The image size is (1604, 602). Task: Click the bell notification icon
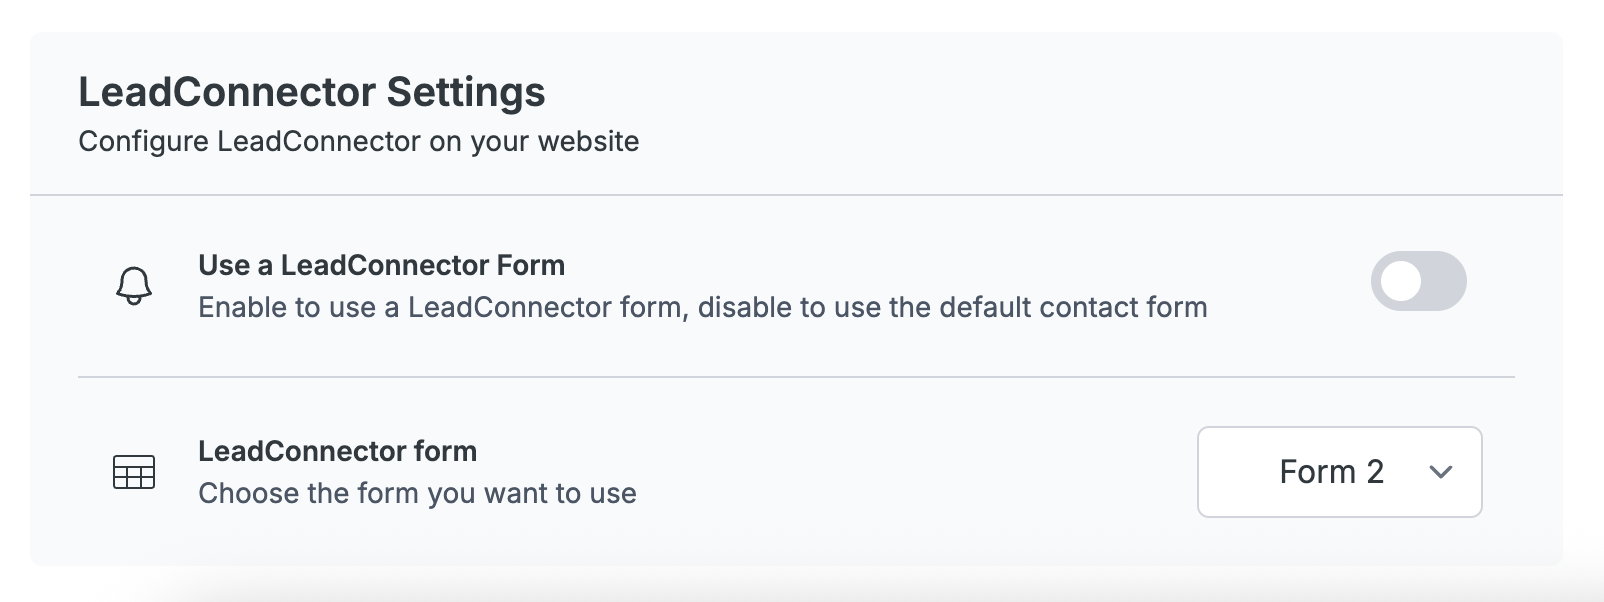point(134,286)
